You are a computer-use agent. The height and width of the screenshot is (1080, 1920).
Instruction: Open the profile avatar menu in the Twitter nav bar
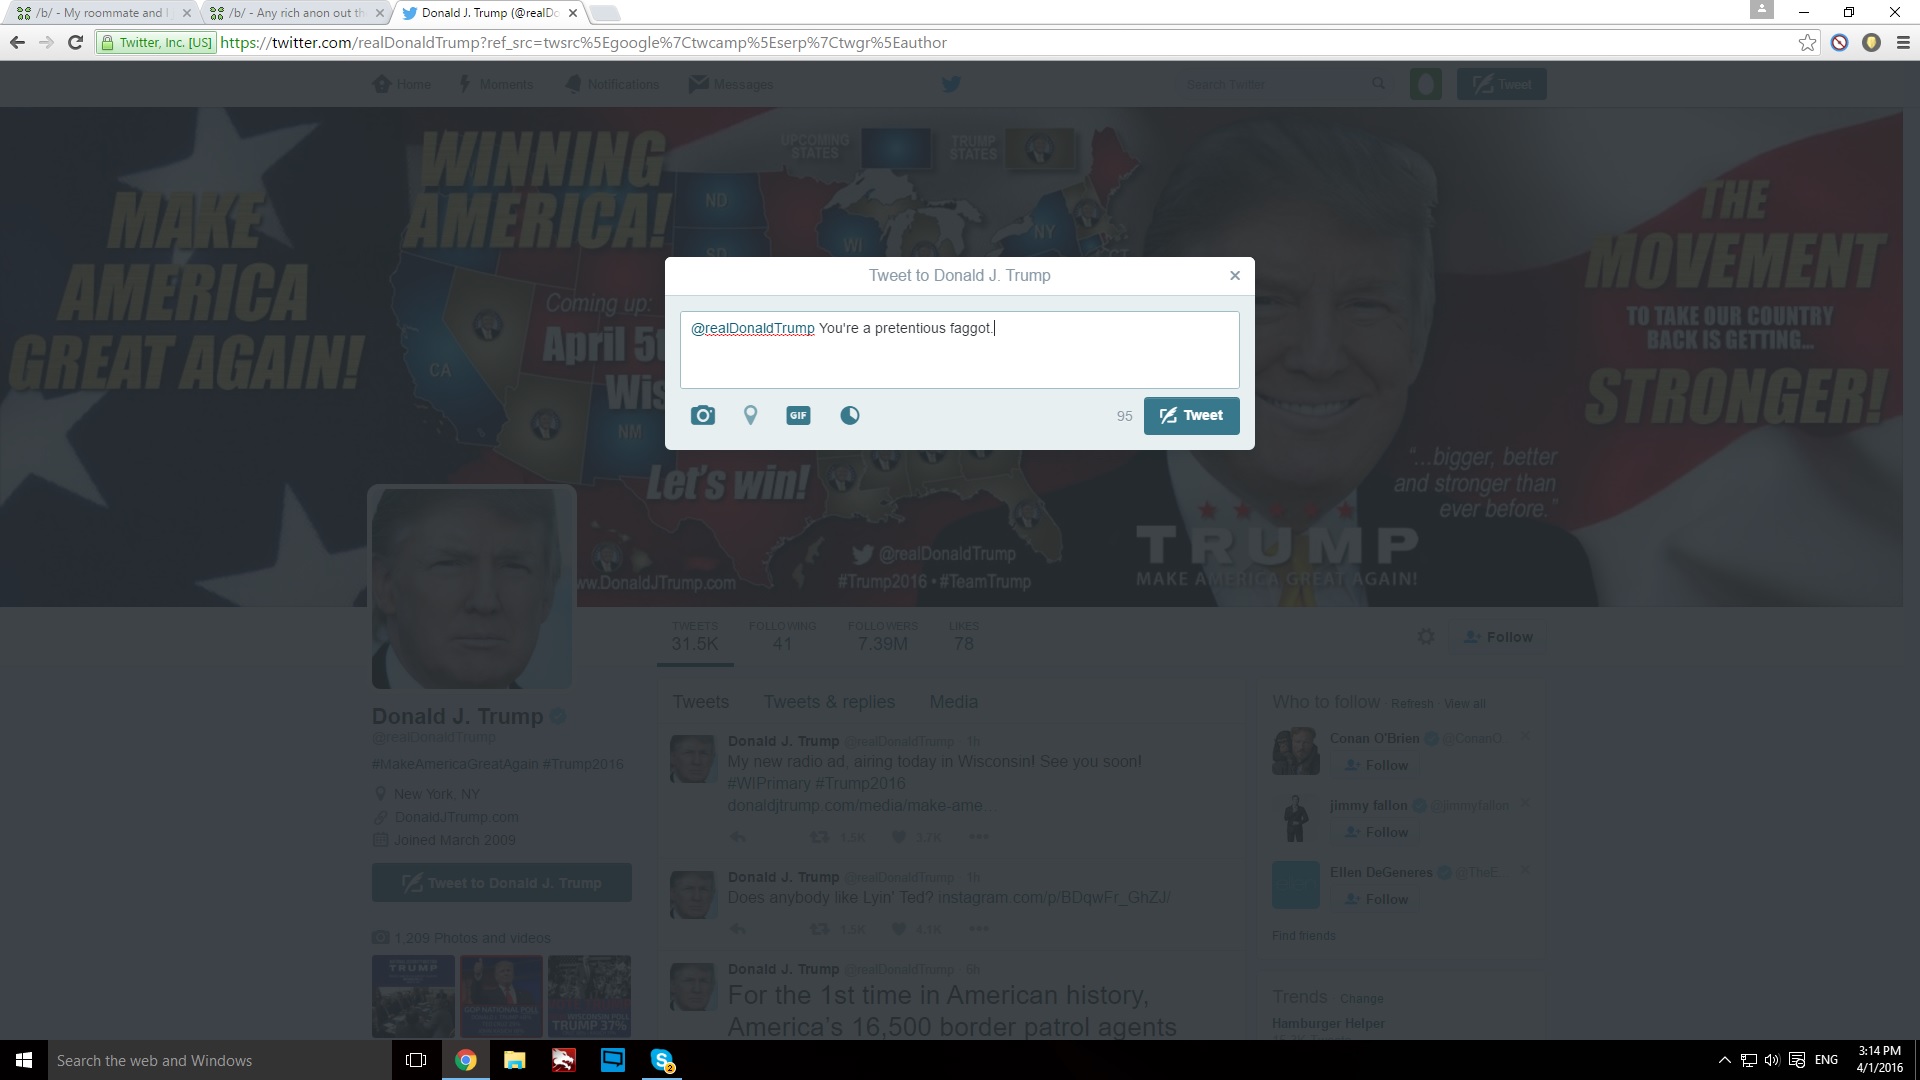pyautogui.click(x=1426, y=84)
